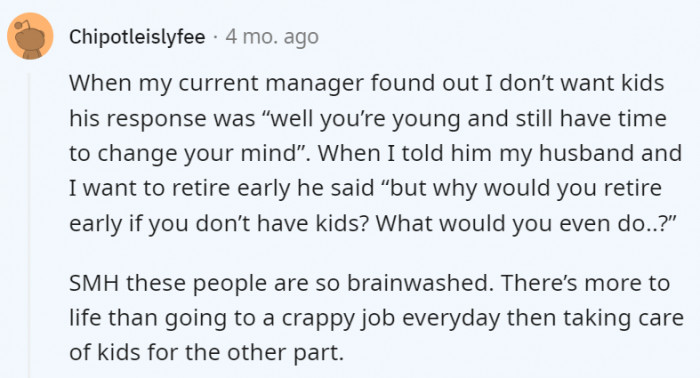Click the words 'but why would you retire'
Screen dimensions: 700x378
click(x=525, y=188)
